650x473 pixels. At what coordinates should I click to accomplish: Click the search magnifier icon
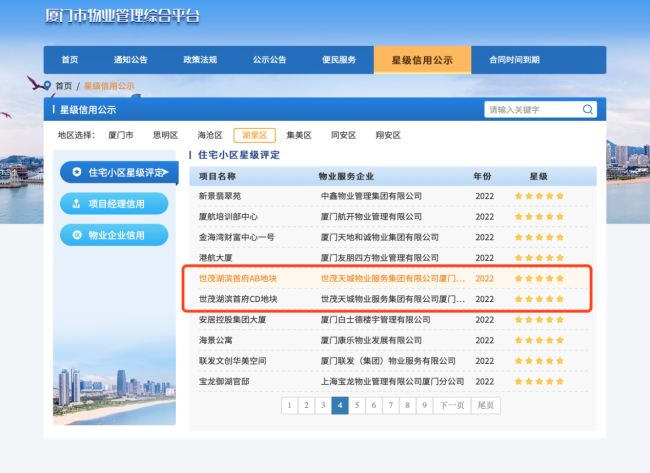tap(587, 109)
